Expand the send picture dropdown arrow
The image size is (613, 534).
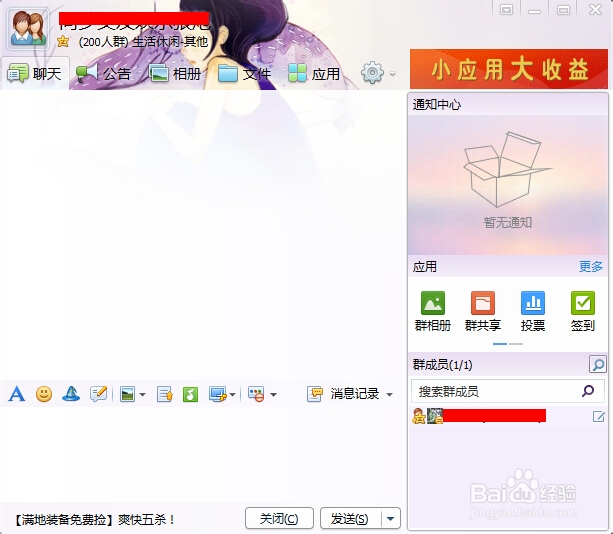(x=142, y=395)
